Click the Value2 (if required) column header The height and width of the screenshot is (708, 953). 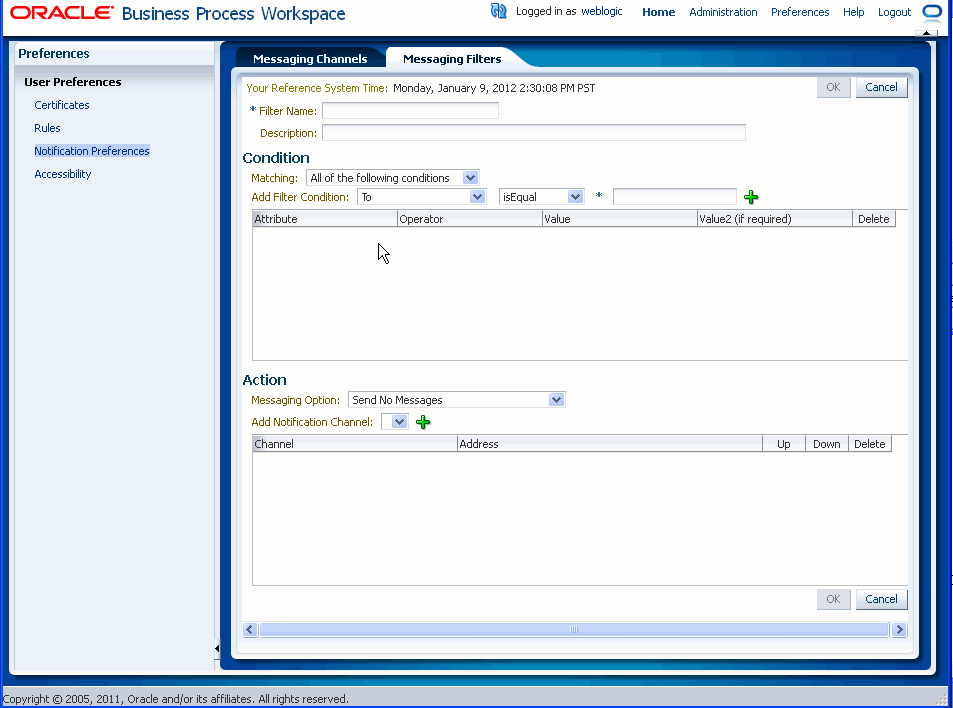(x=774, y=219)
